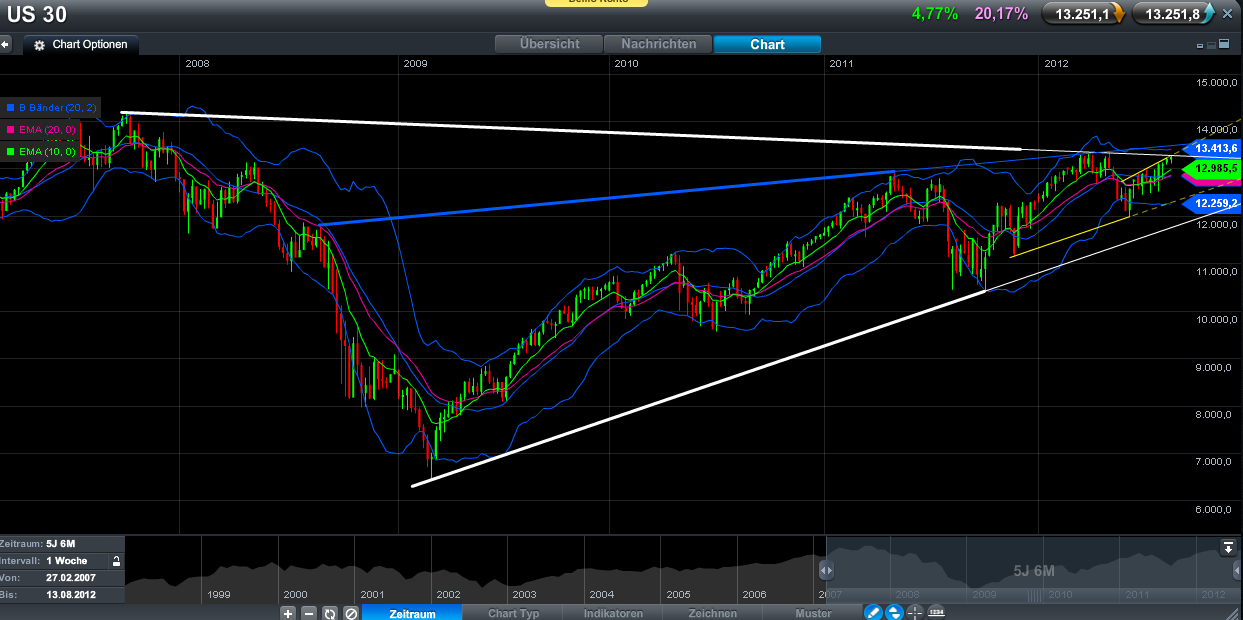Select the pencil drawing tool icon
Screen dimensions: 1243x620
click(872, 613)
